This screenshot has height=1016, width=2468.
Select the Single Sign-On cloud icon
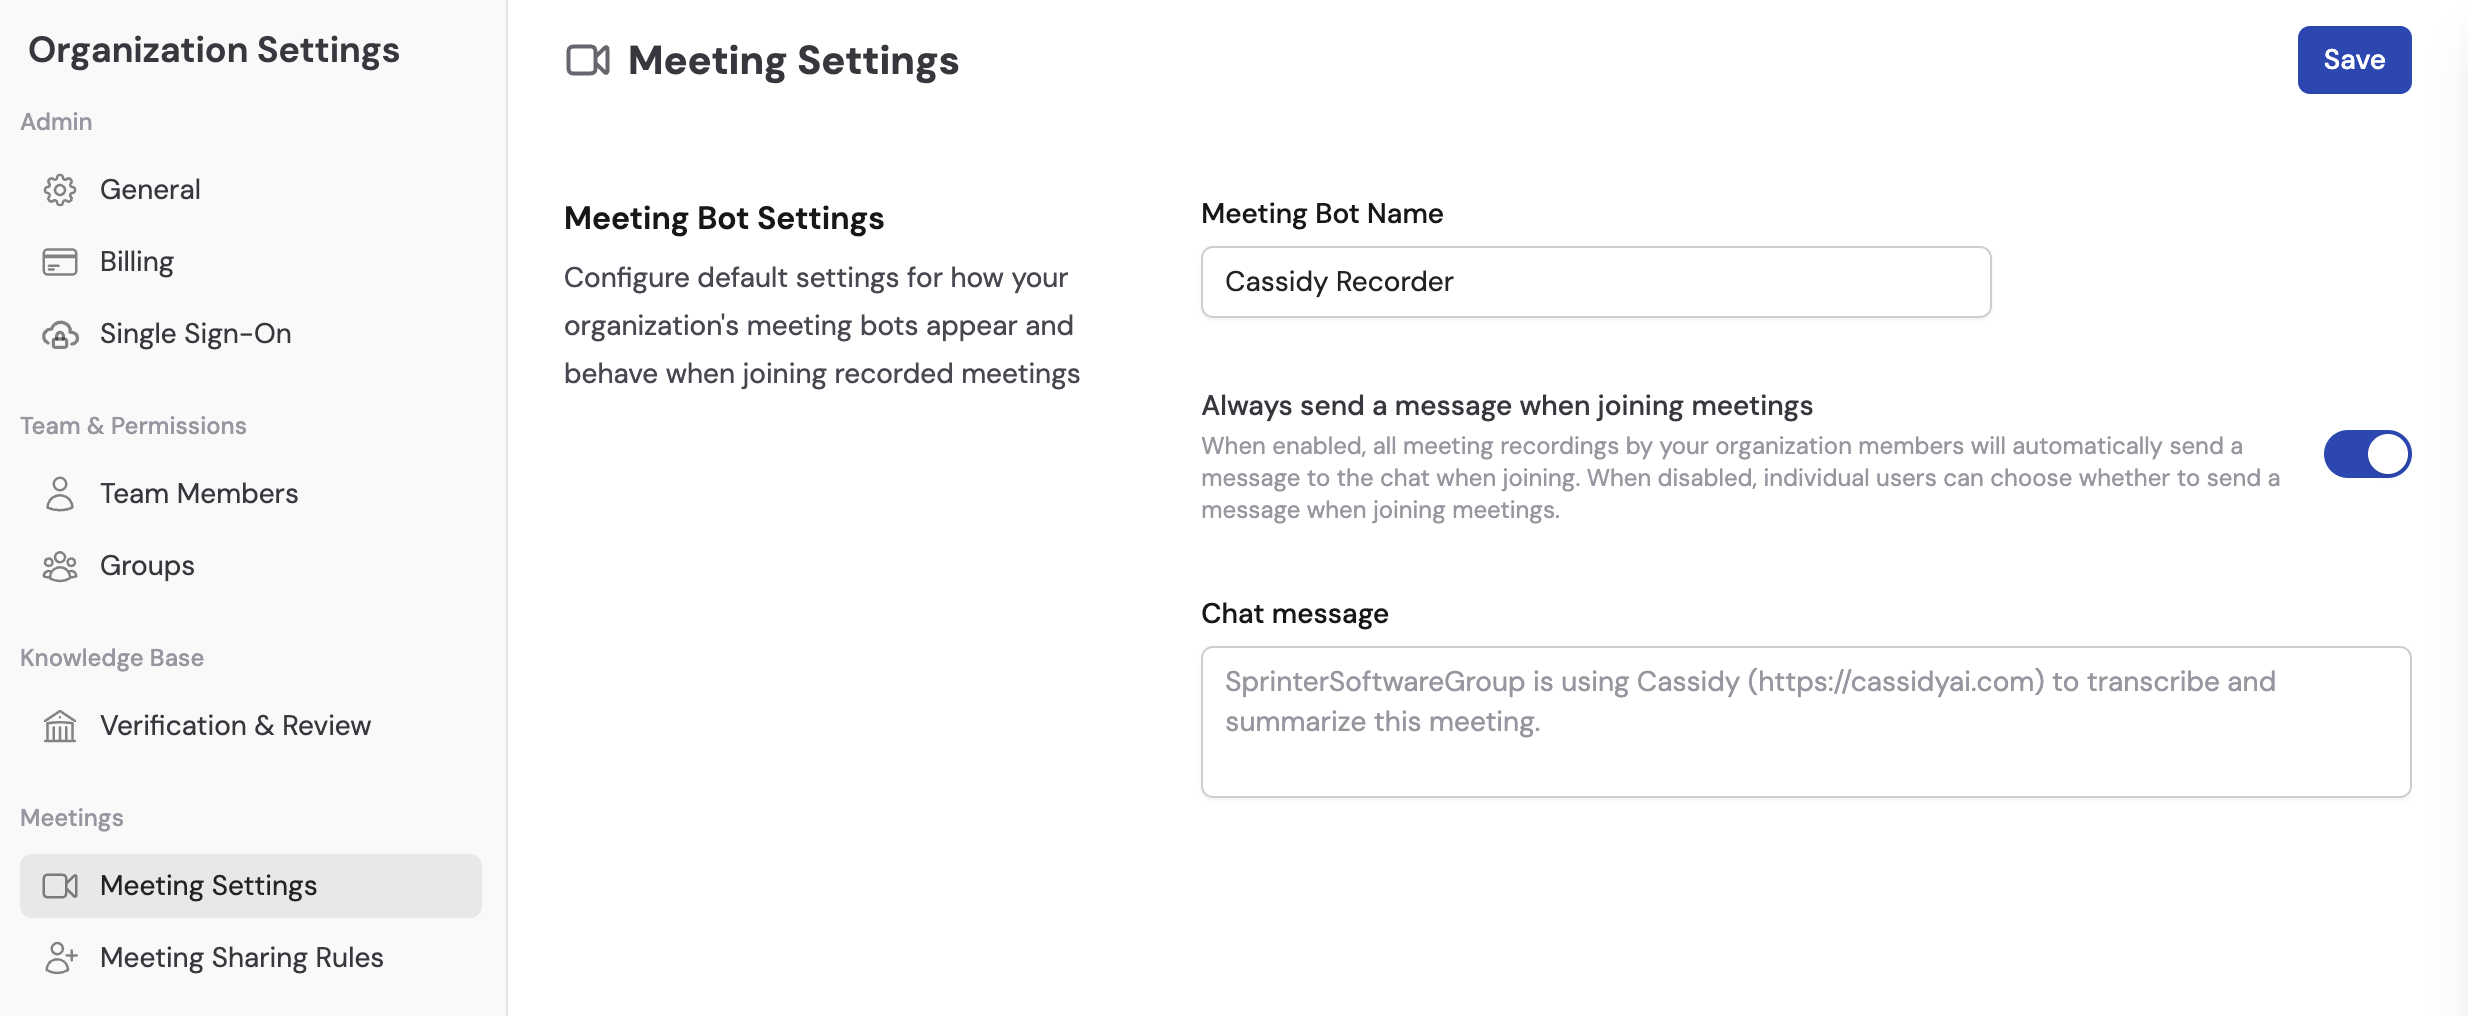pyautogui.click(x=60, y=334)
